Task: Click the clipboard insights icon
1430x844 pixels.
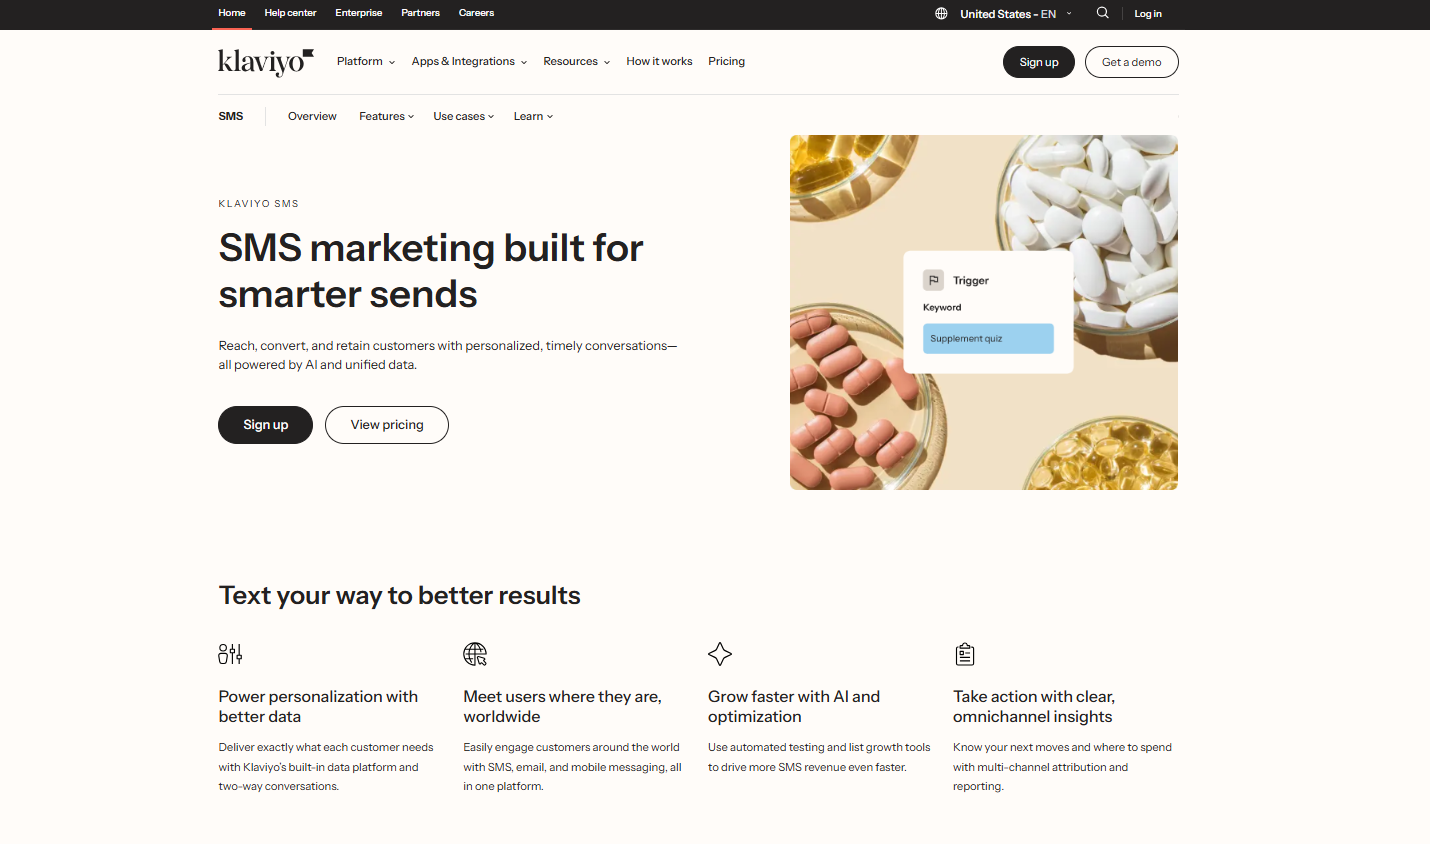Action: coord(965,654)
